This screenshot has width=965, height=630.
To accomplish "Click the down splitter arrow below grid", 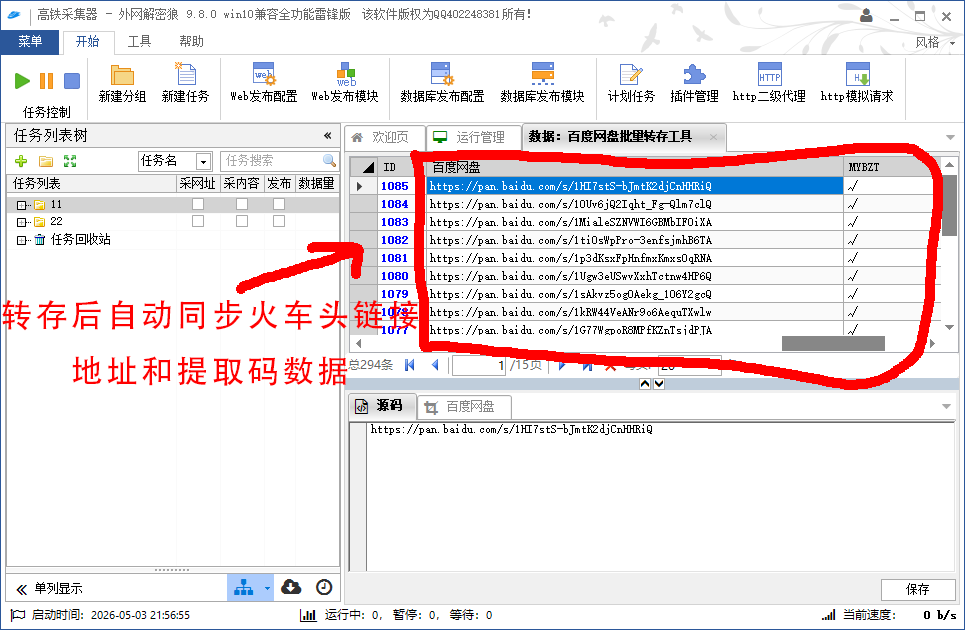I will (x=659, y=384).
